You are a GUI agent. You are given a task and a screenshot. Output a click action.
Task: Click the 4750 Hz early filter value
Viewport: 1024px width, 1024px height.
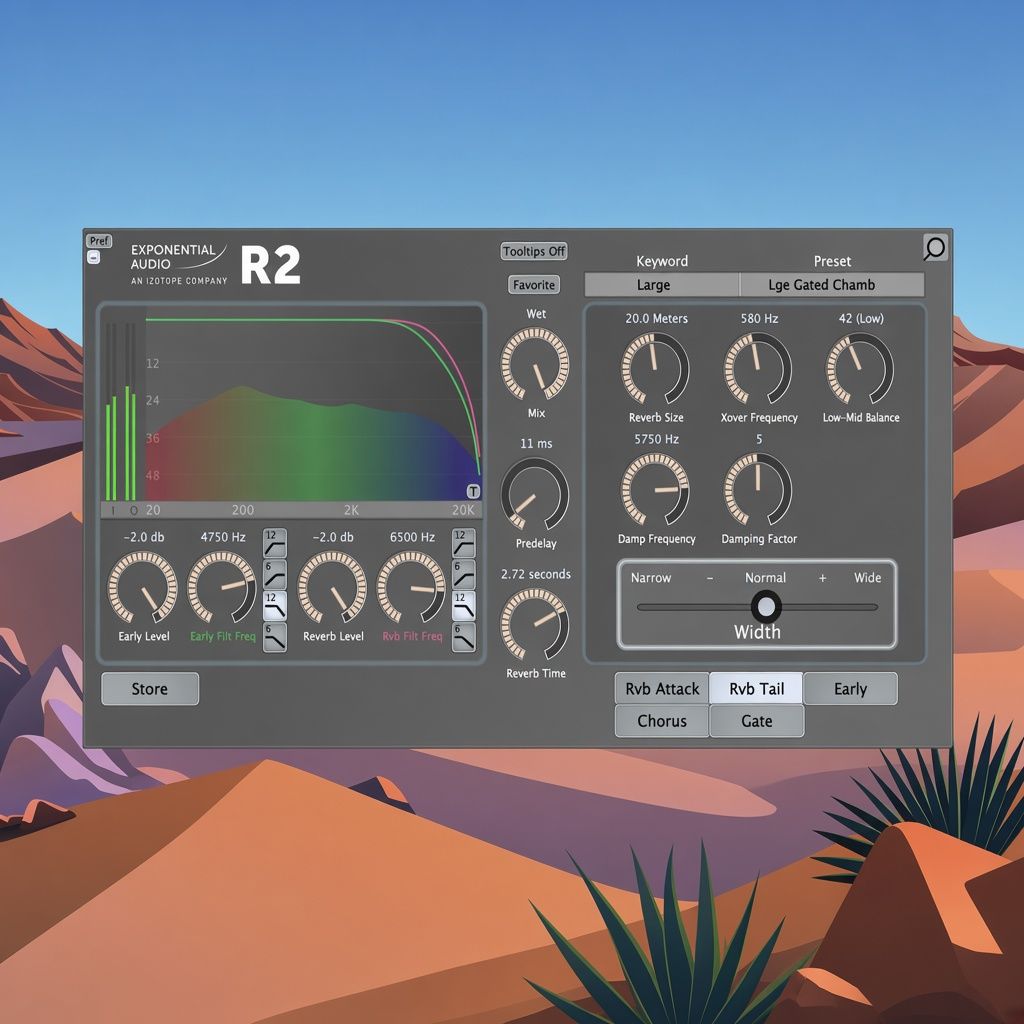point(223,537)
